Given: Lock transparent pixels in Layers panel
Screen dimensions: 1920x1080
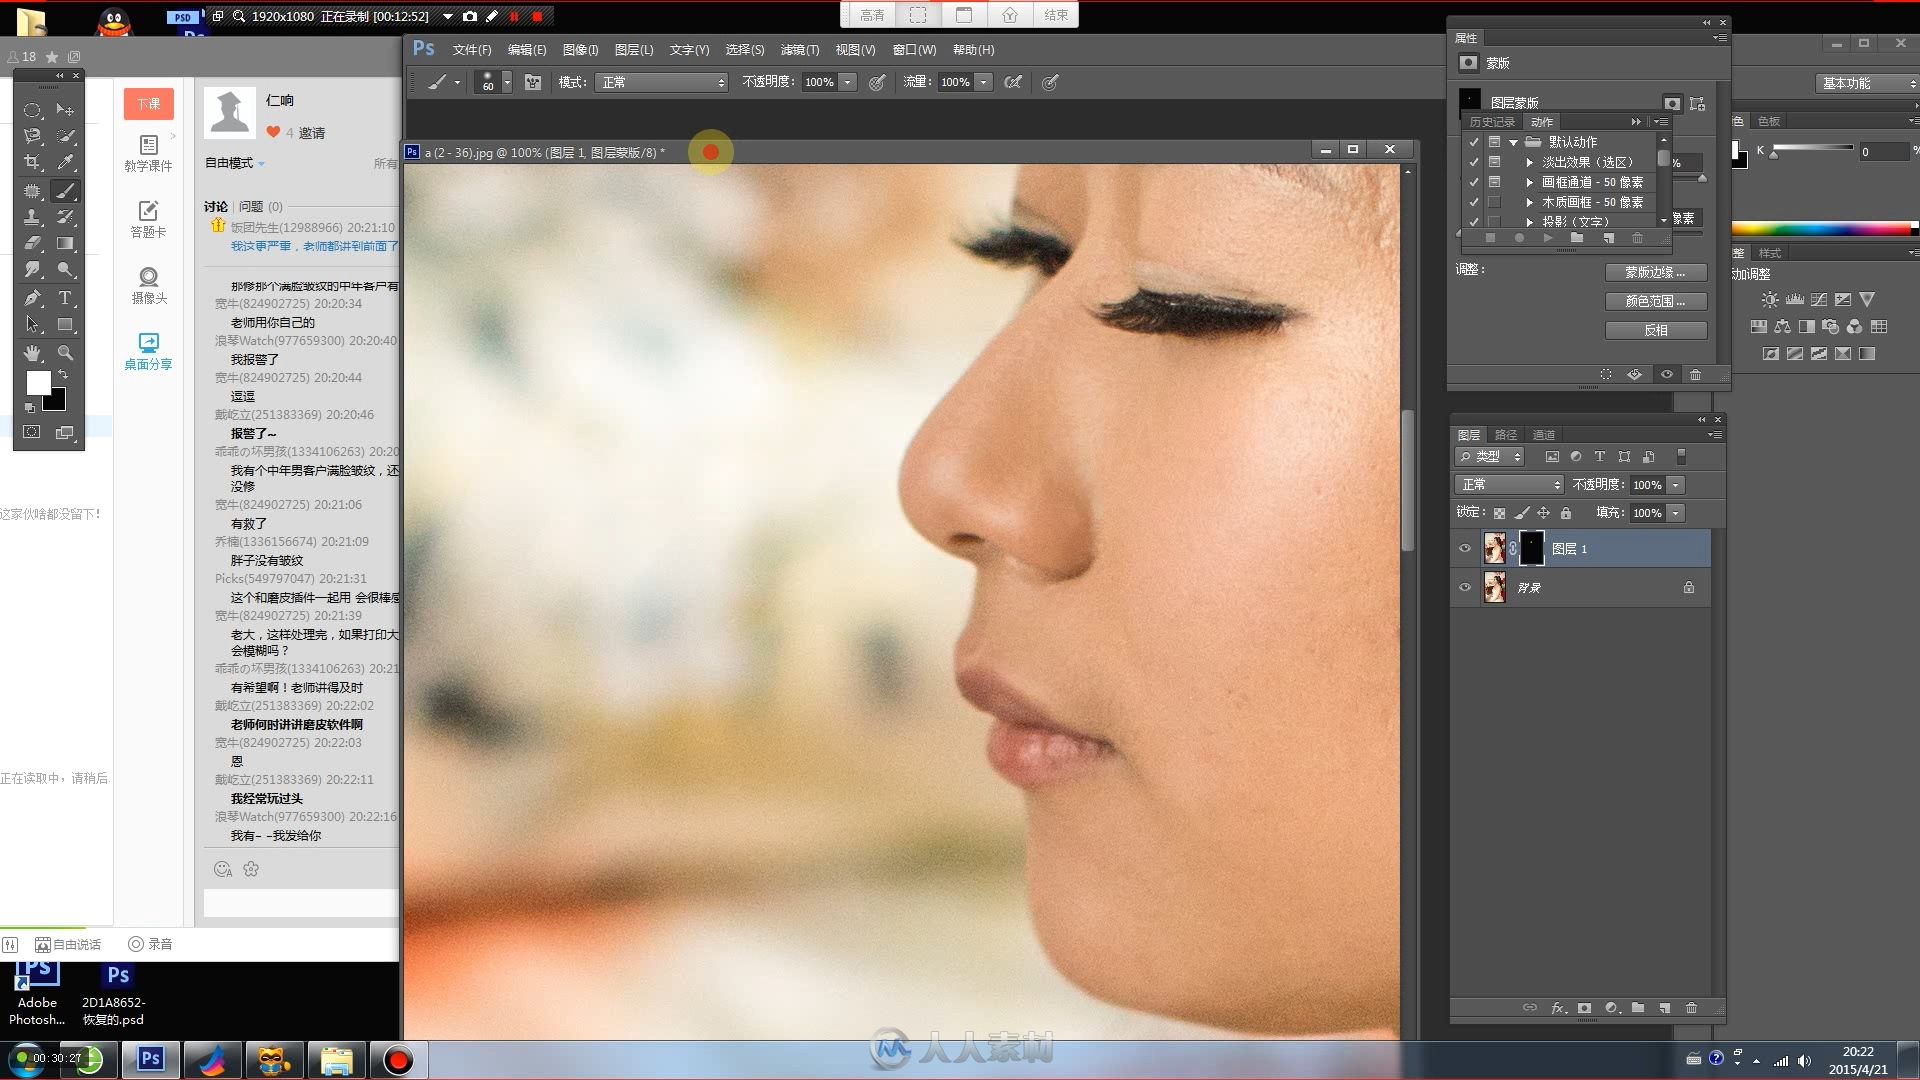Looking at the screenshot, I should tap(1499, 513).
